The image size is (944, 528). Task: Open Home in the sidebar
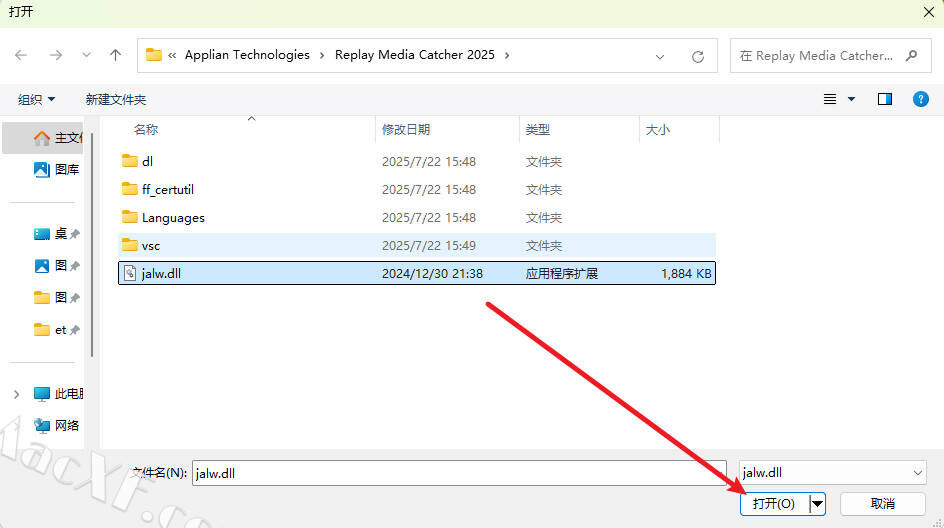coord(45,138)
